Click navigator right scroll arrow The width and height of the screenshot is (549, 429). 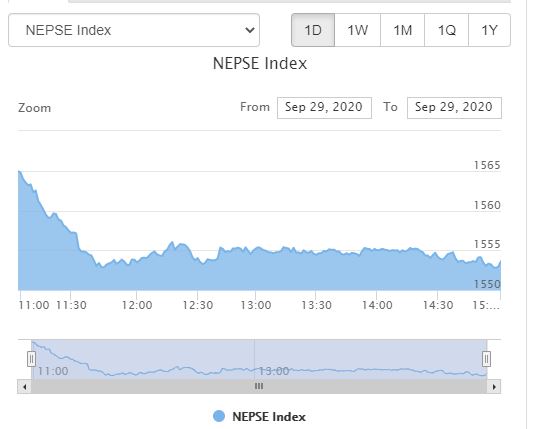(x=494, y=387)
